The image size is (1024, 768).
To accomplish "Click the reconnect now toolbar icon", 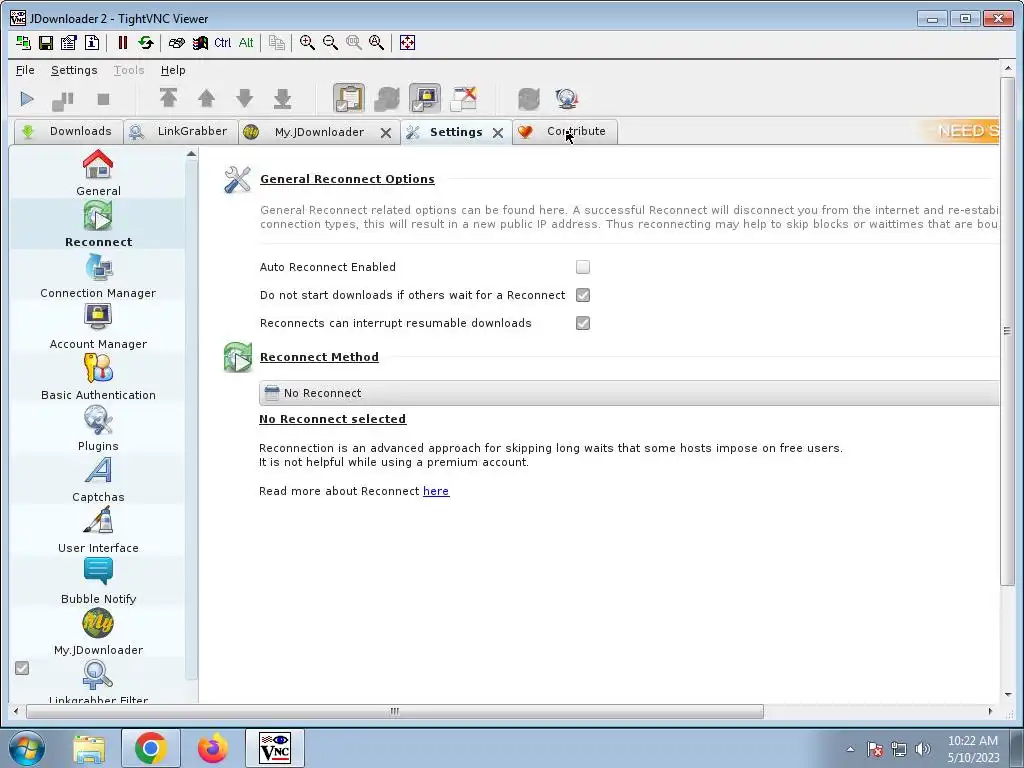I will (528, 99).
